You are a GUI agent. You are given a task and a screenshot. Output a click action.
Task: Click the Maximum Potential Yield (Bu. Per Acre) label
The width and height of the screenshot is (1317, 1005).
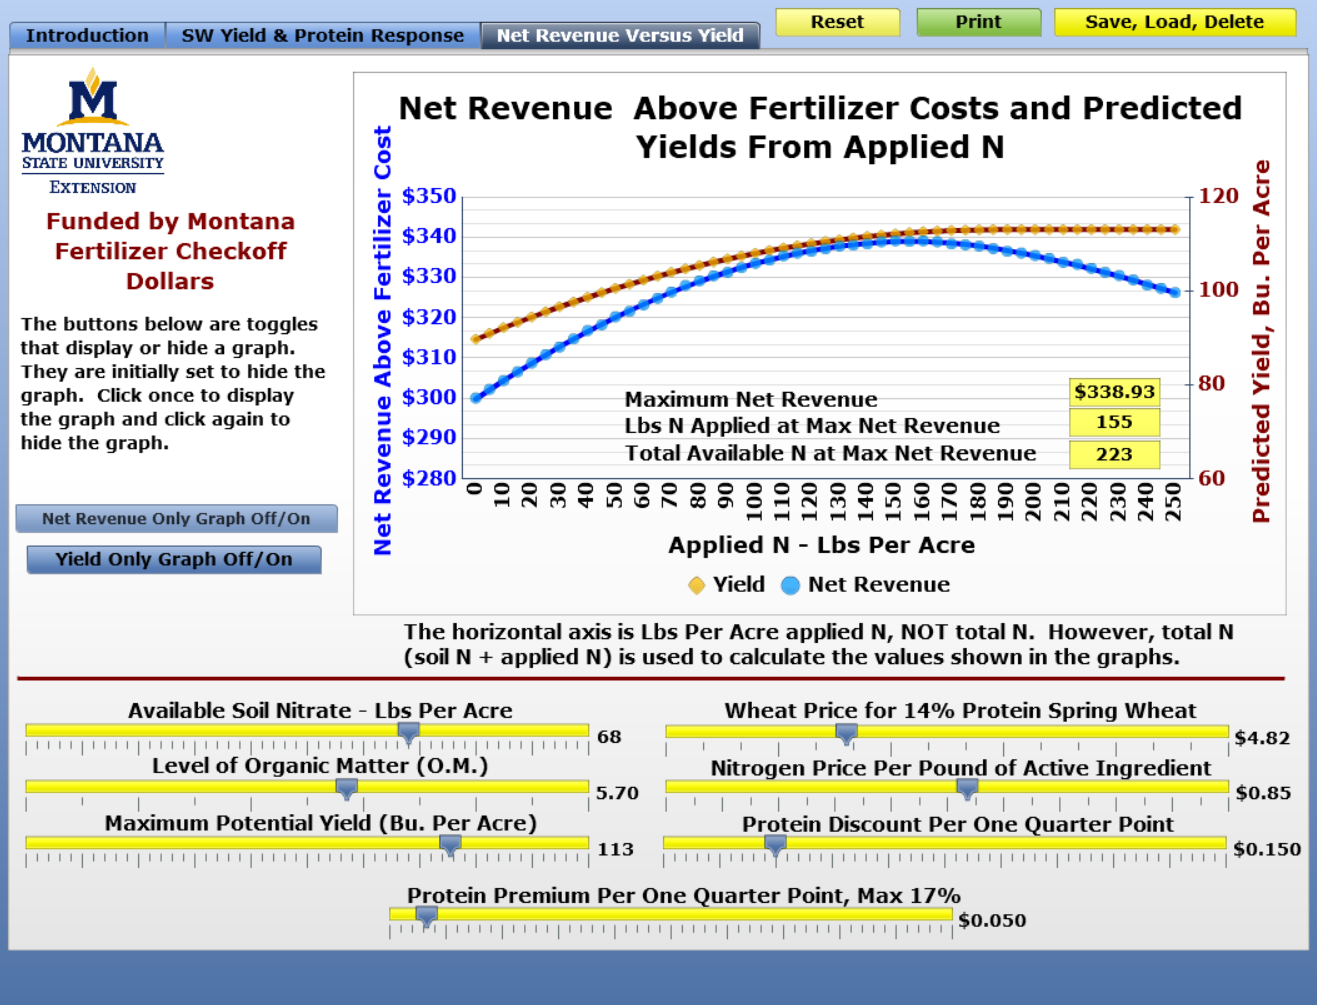pyautogui.click(x=321, y=823)
